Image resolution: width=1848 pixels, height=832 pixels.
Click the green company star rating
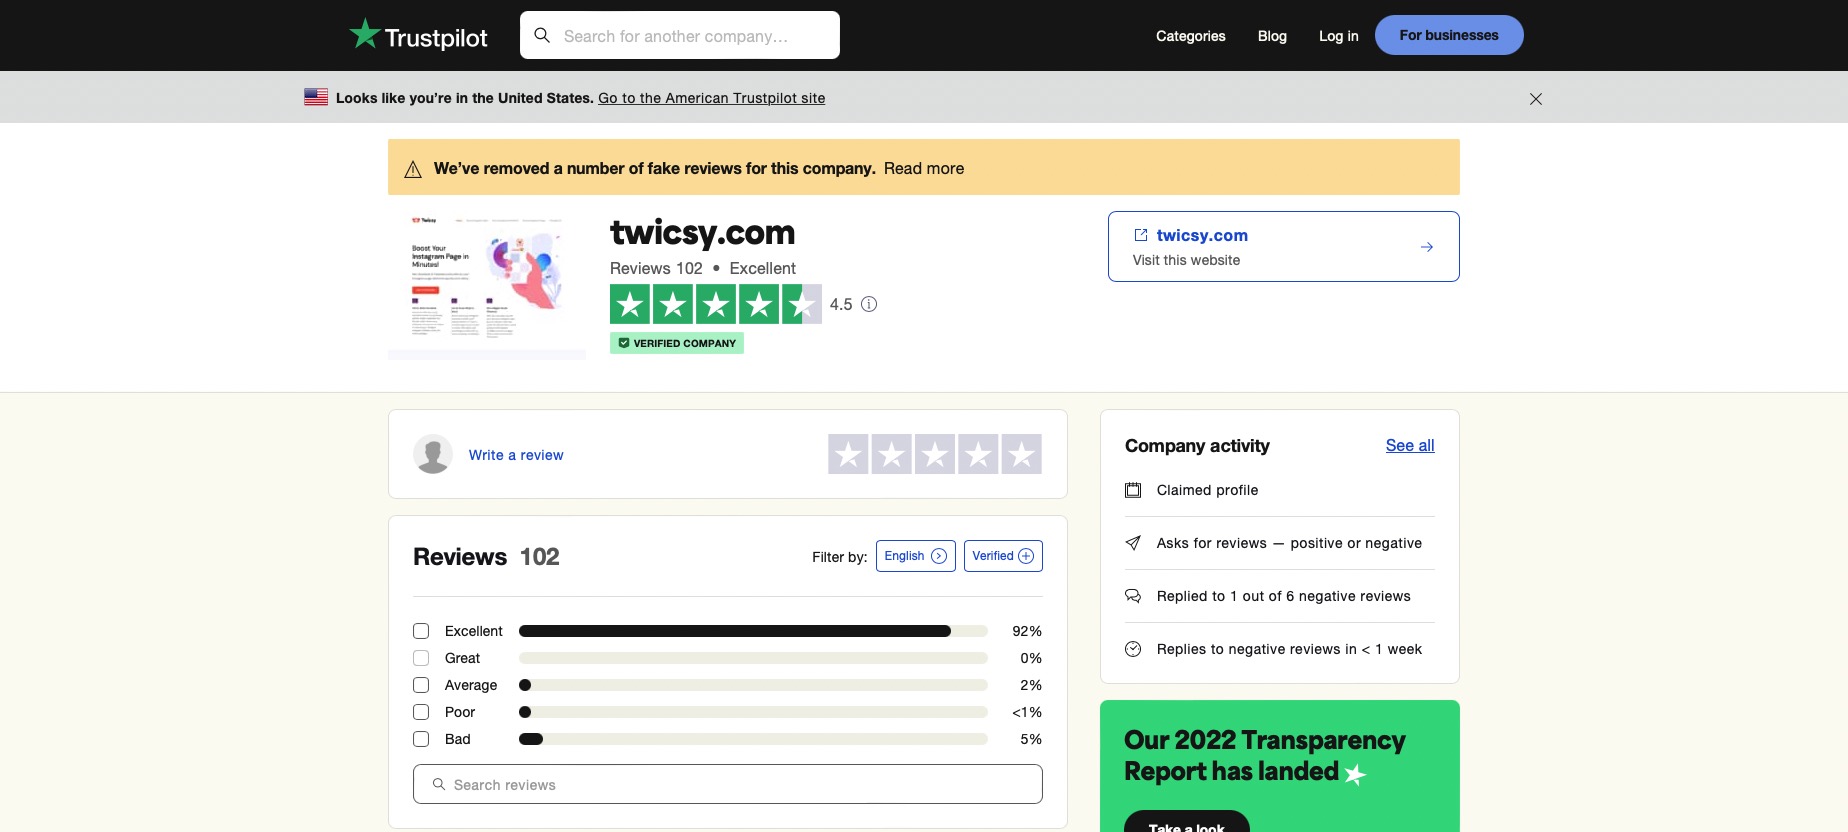tap(716, 304)
